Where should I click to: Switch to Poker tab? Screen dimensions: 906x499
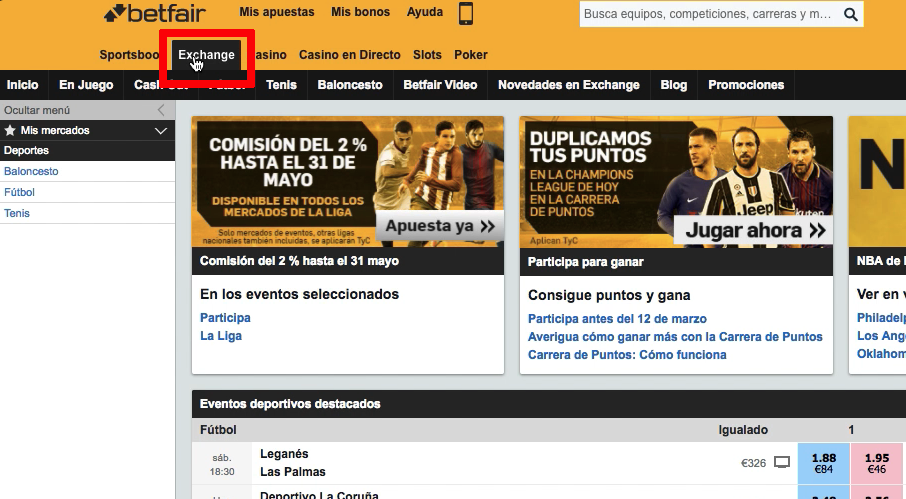pos(471,55)
